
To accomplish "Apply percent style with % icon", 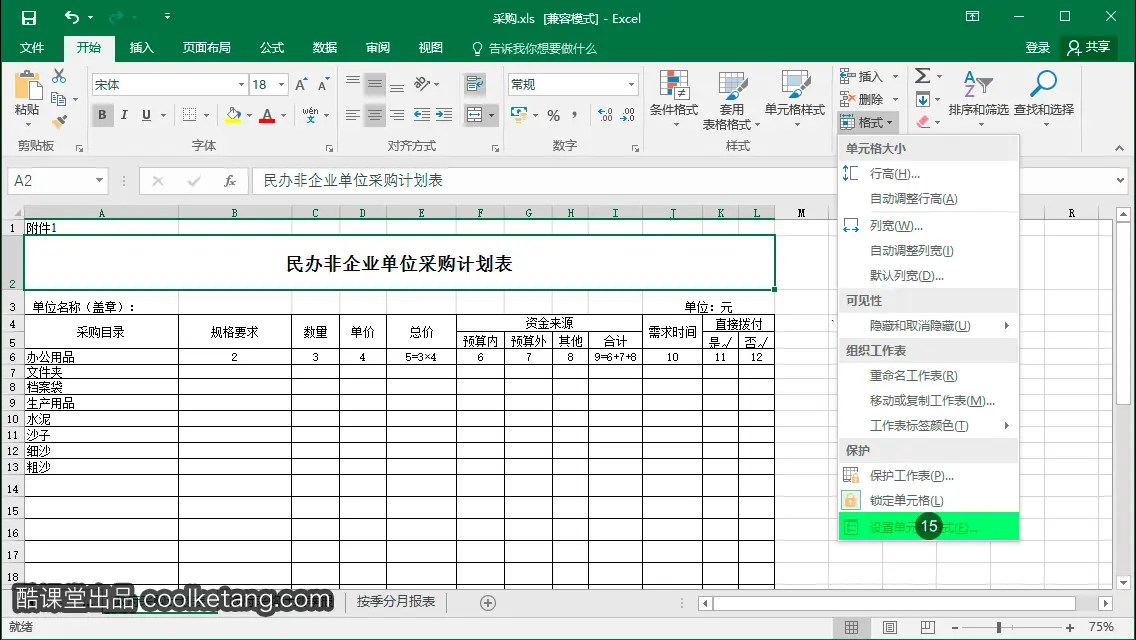I will (554, 115).
